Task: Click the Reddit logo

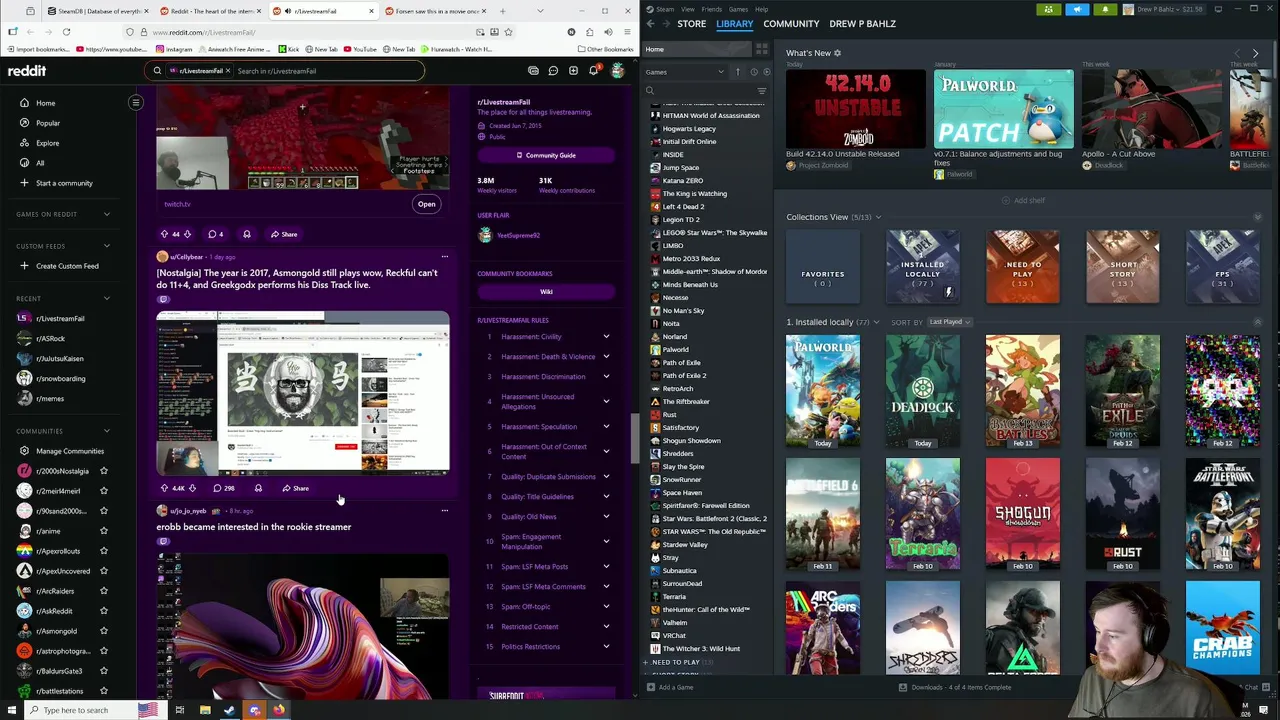Action: coord(27,71)
